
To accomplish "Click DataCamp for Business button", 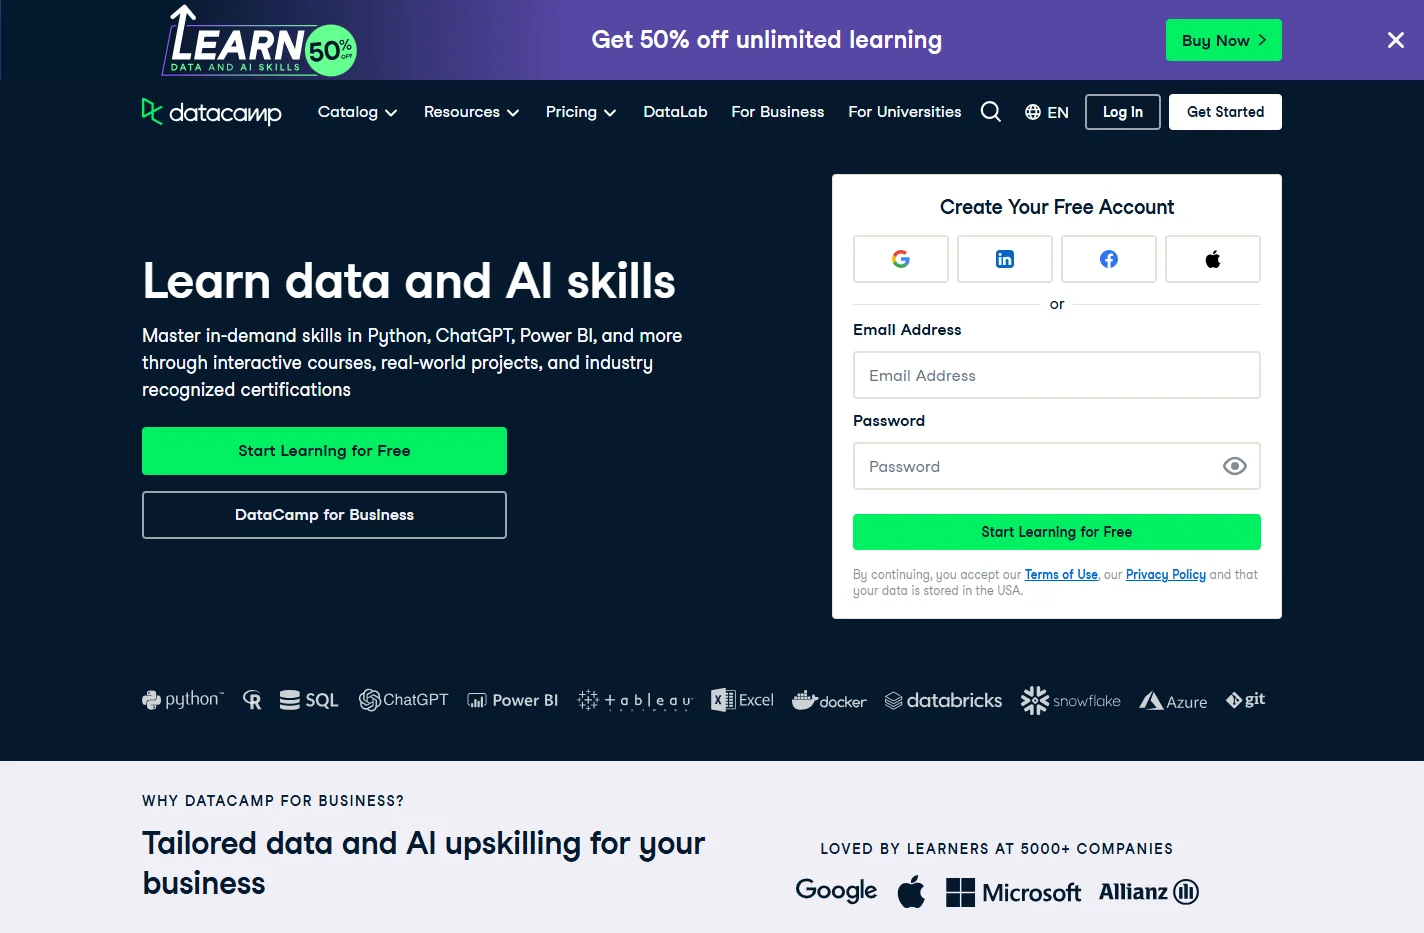I will [x=324, y=515].
